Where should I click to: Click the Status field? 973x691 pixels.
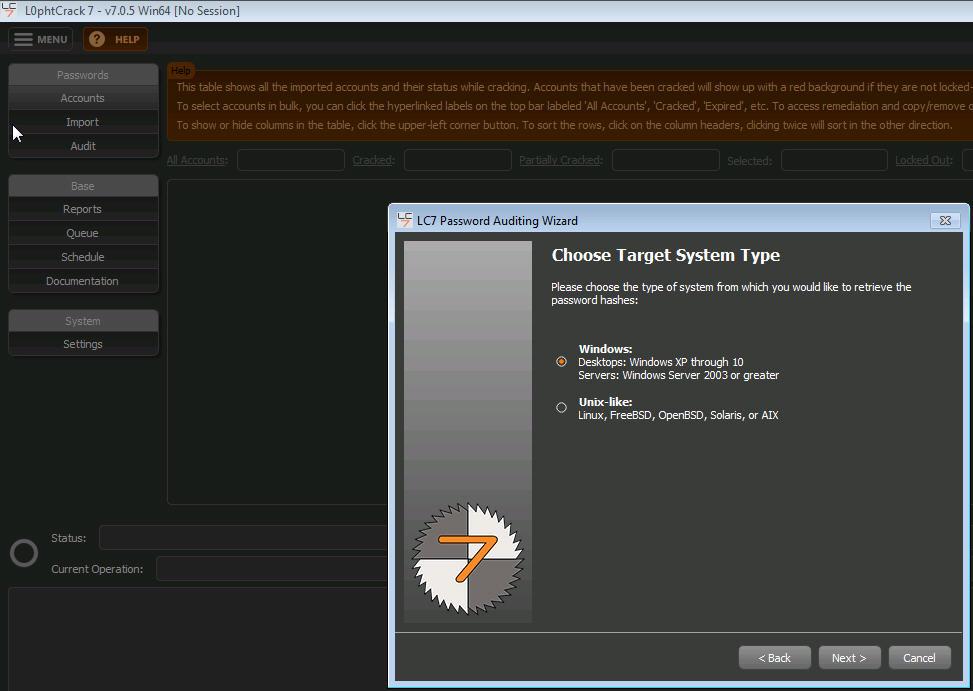244,538
